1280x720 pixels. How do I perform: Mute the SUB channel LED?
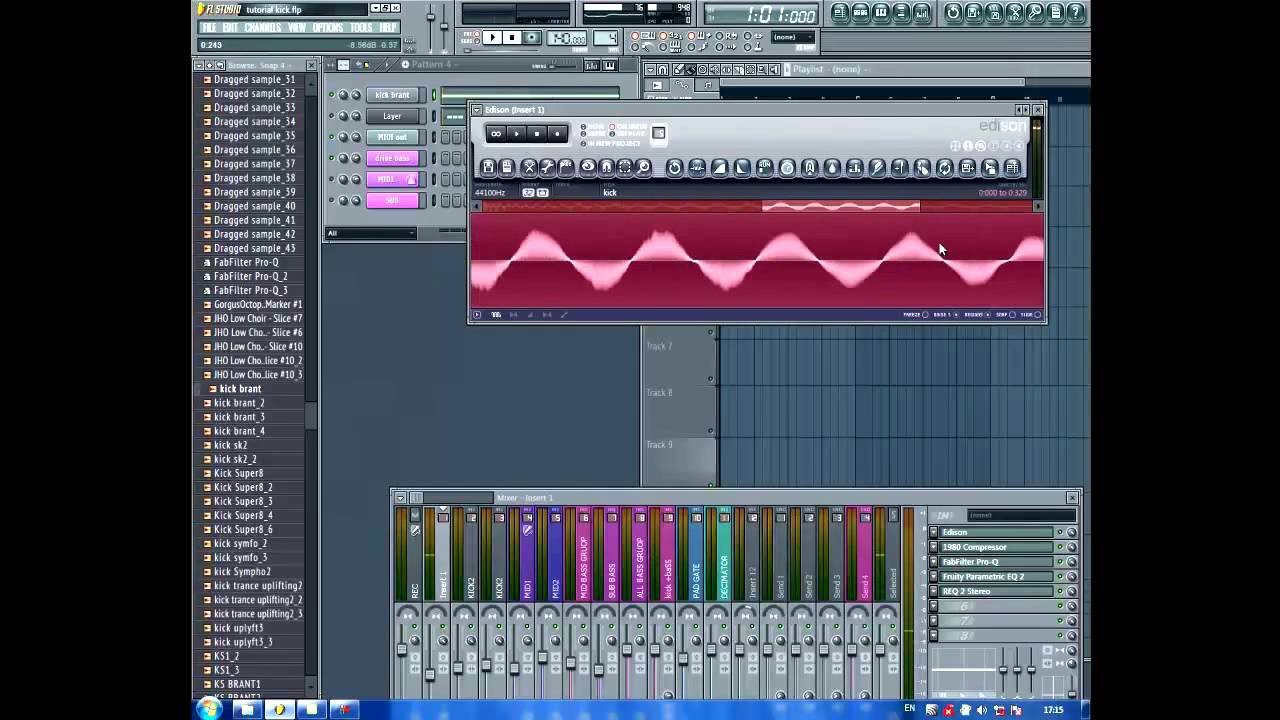click(332, 200)
